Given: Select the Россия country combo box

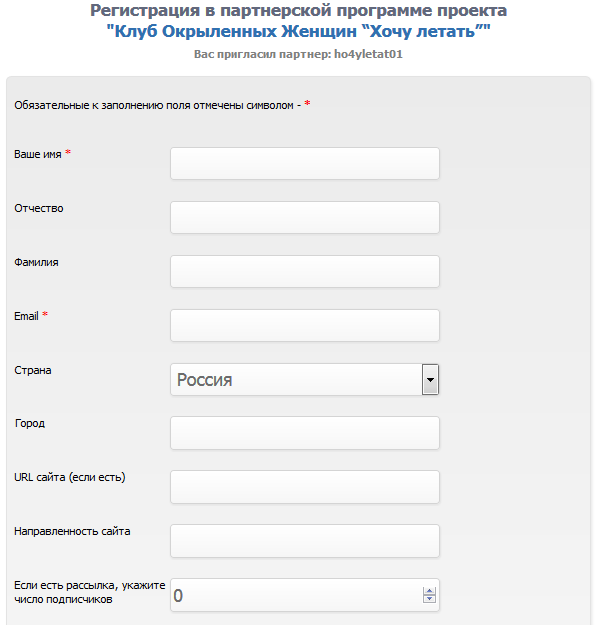Looking at the screenshot, I should tap(305, 379).
